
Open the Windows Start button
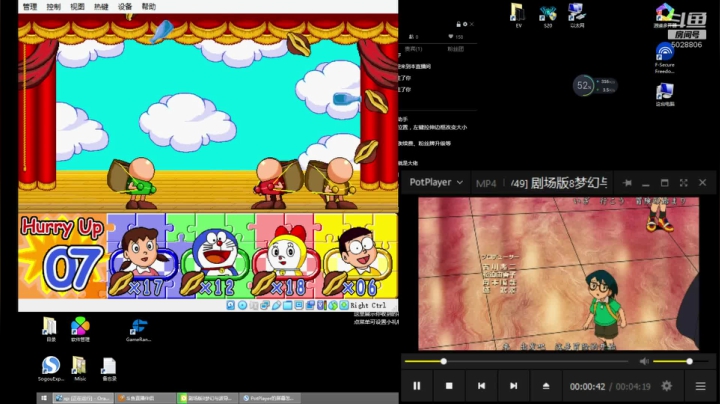44,398
